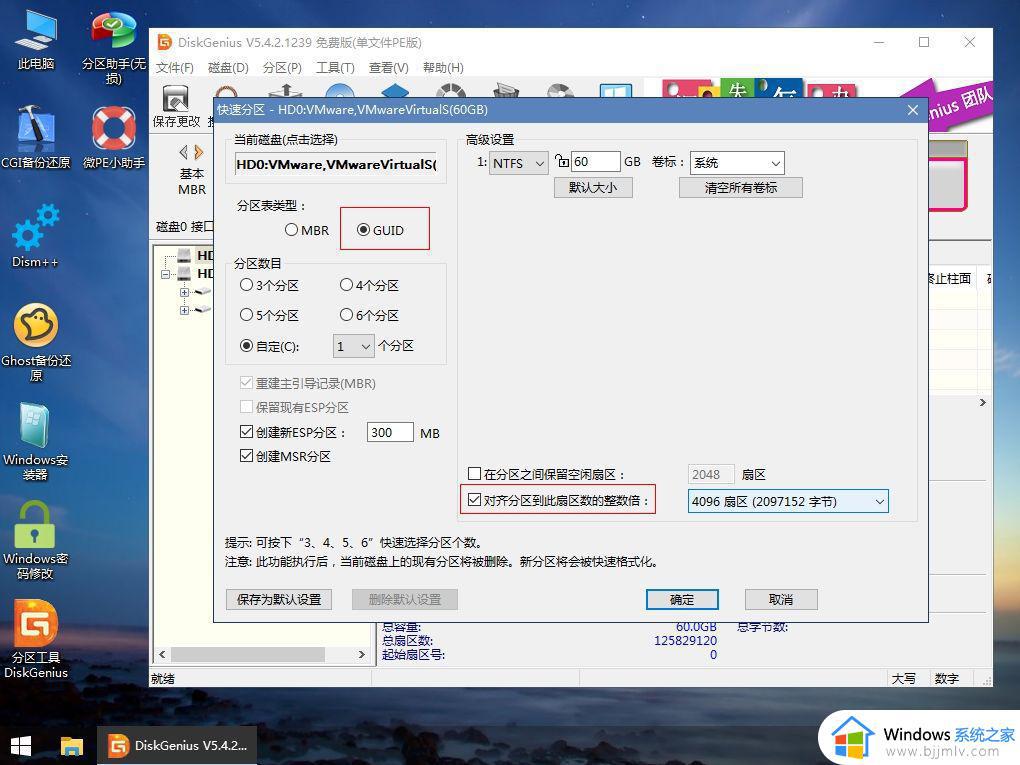Open 帮助(H) menu
1020x765 pixels.
pyautogui.click(x=443, y=68)
